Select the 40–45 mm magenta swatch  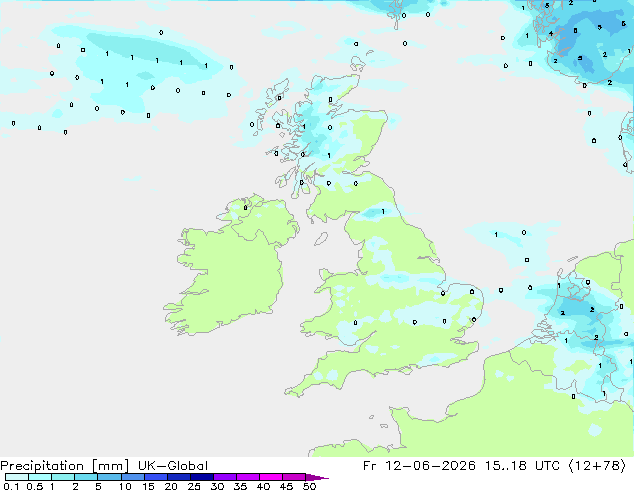271,477
